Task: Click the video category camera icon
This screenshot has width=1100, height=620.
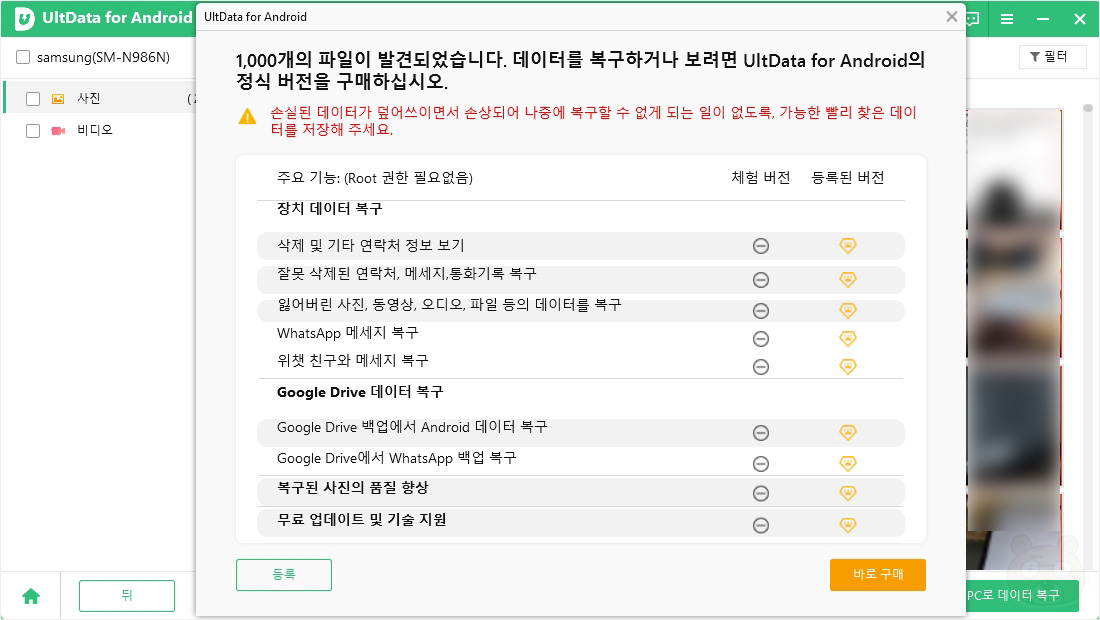Action: 58,130
